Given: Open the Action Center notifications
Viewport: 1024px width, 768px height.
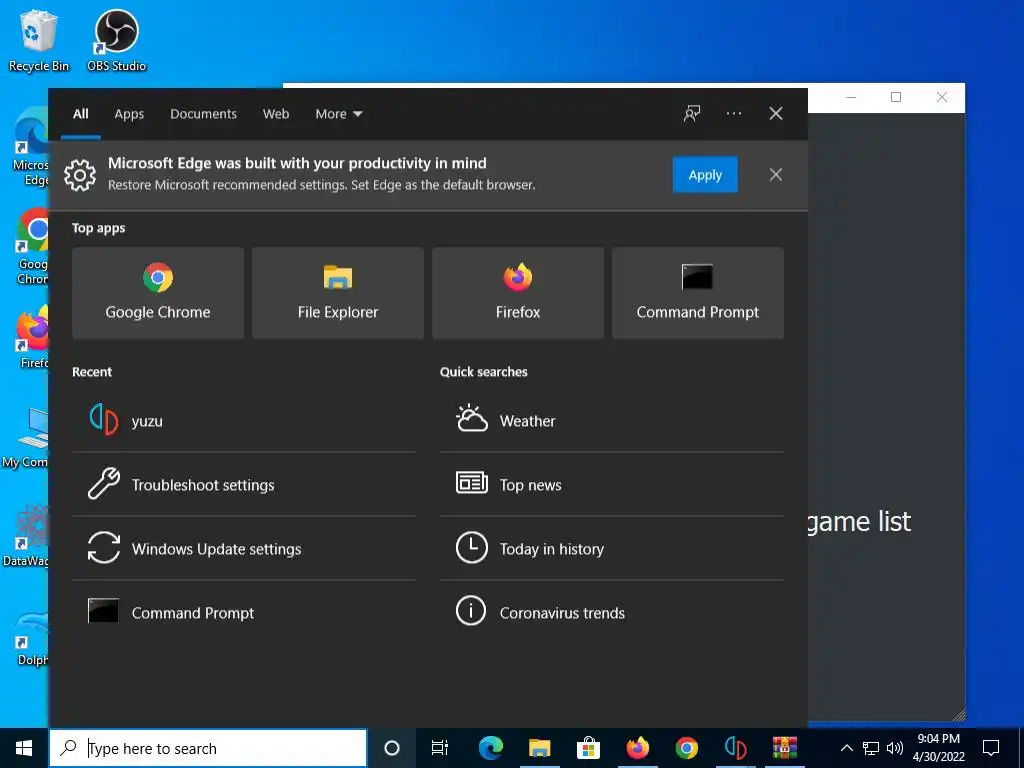Looking at the screenshot, I should pyautogui.click(x=991, y=748).
